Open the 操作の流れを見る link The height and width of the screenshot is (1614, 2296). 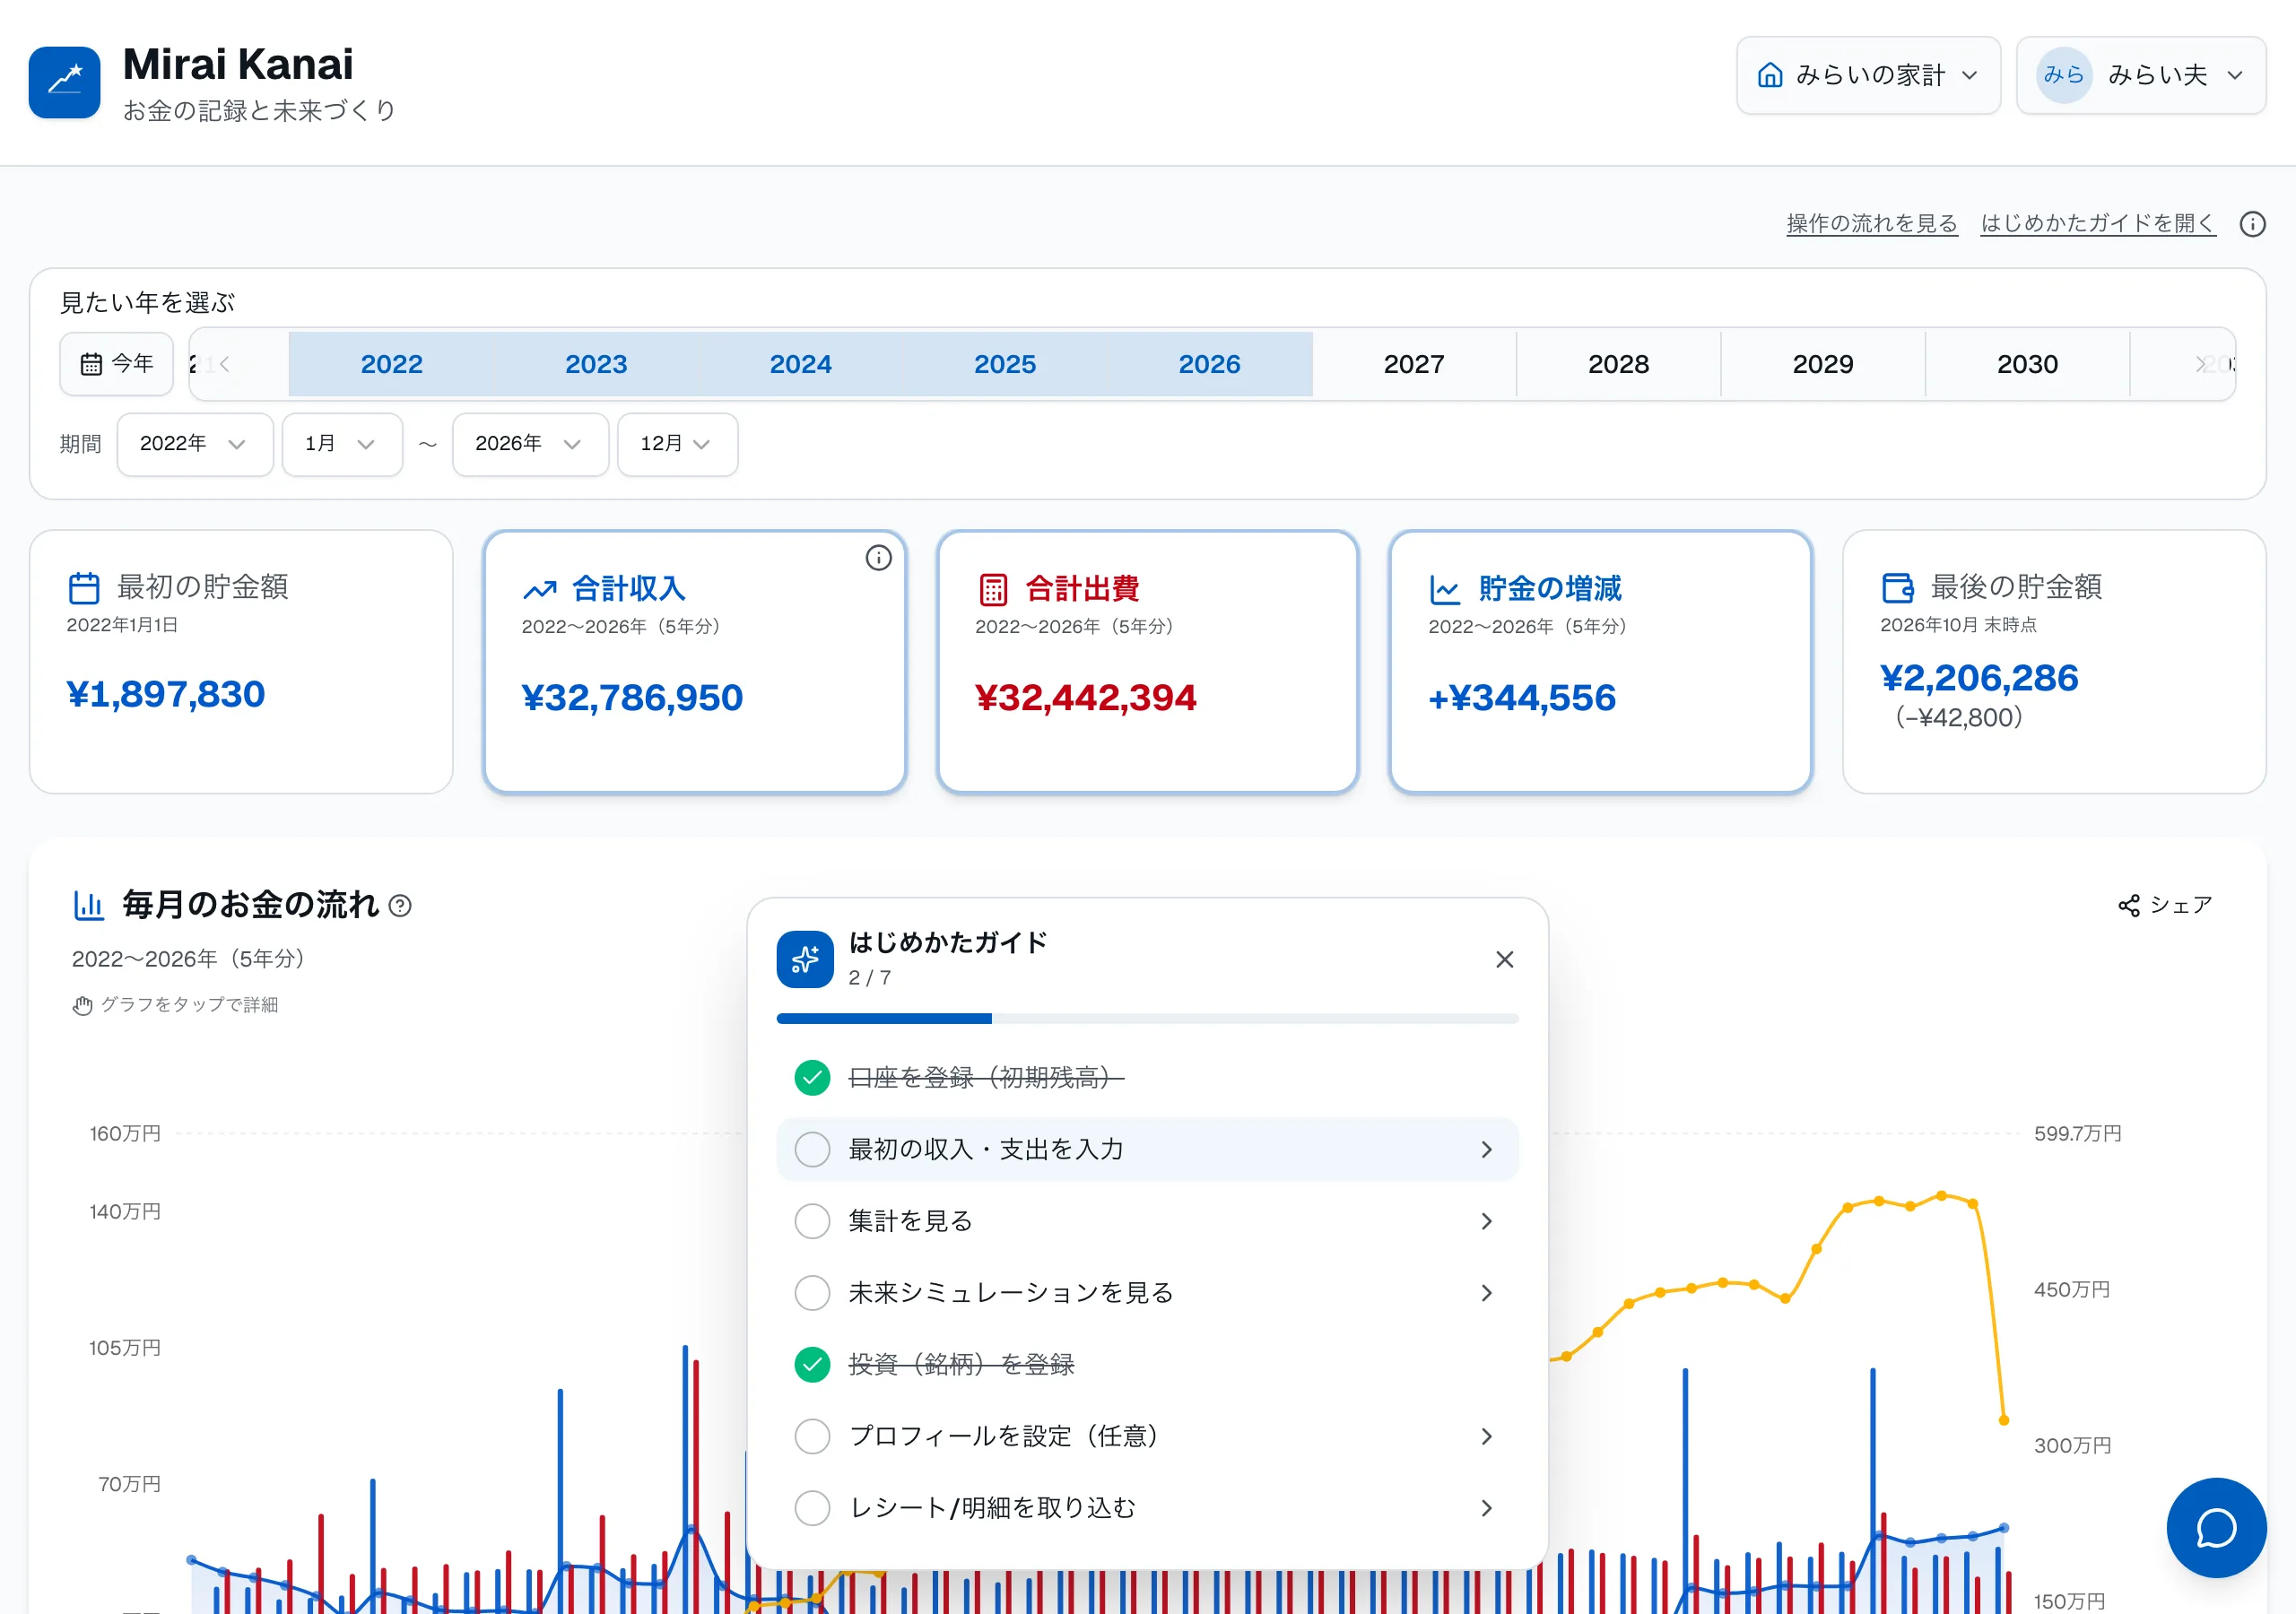point(1872,224)
